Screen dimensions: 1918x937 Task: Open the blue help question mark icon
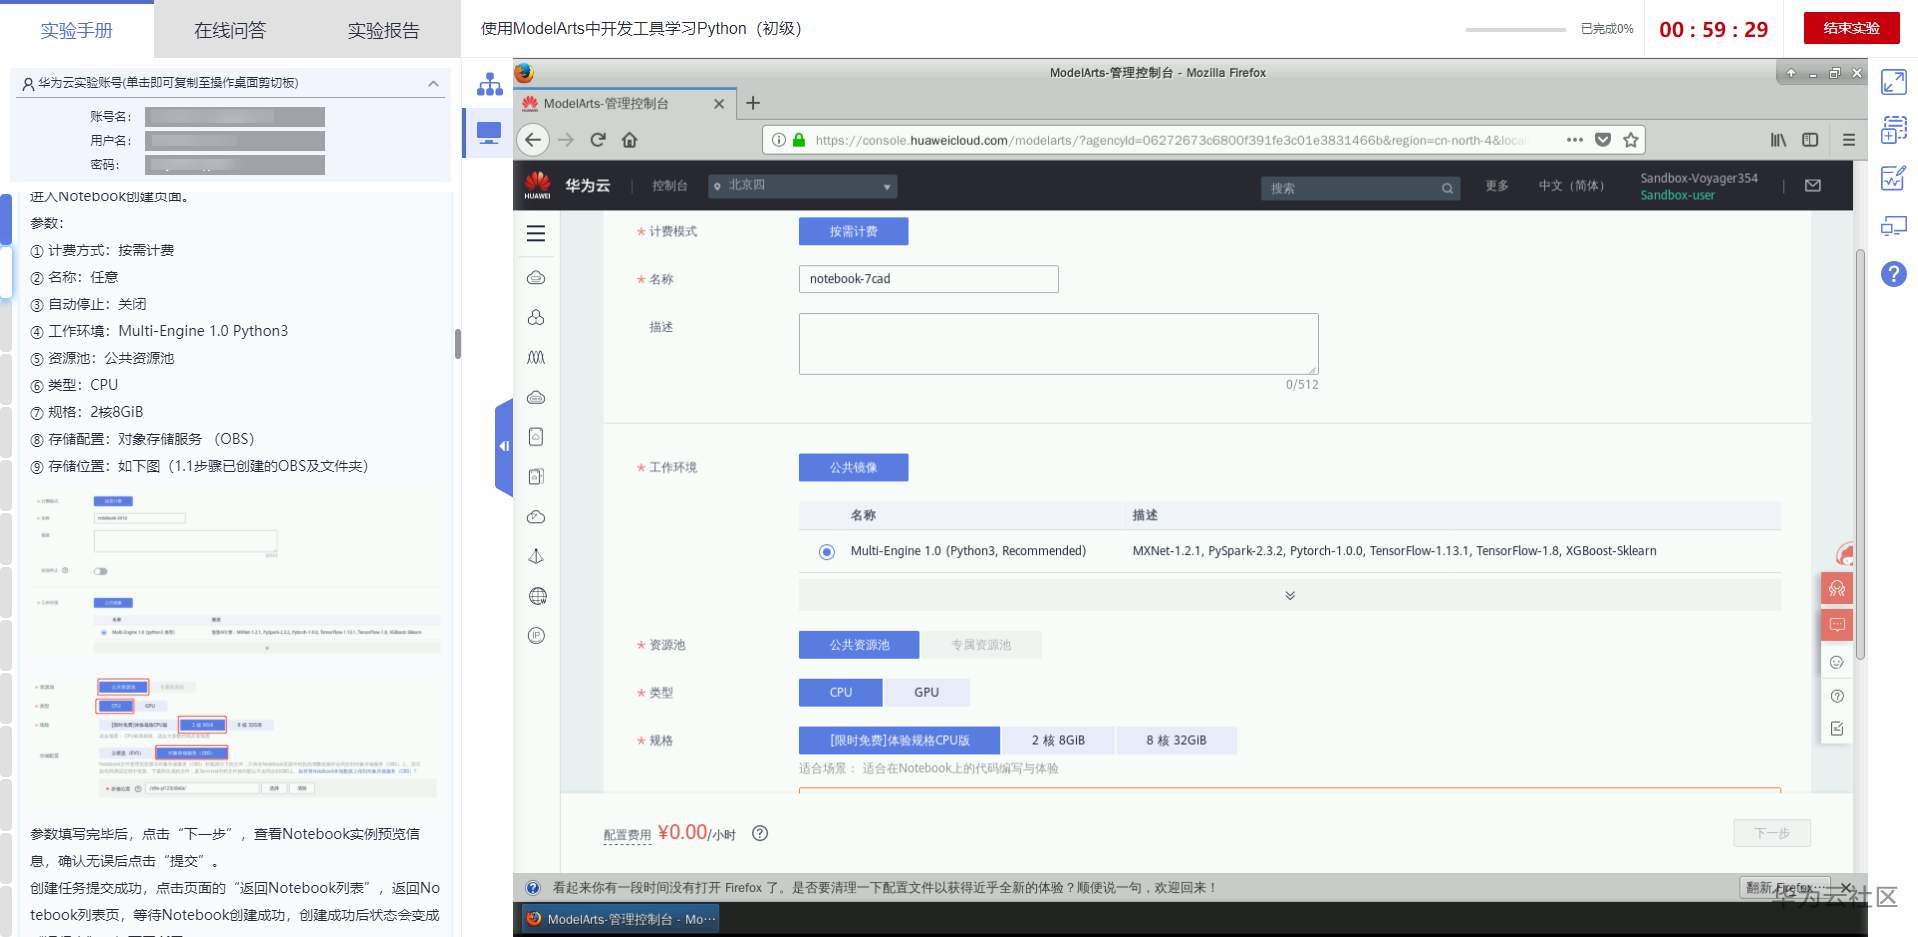[1894, 274]
